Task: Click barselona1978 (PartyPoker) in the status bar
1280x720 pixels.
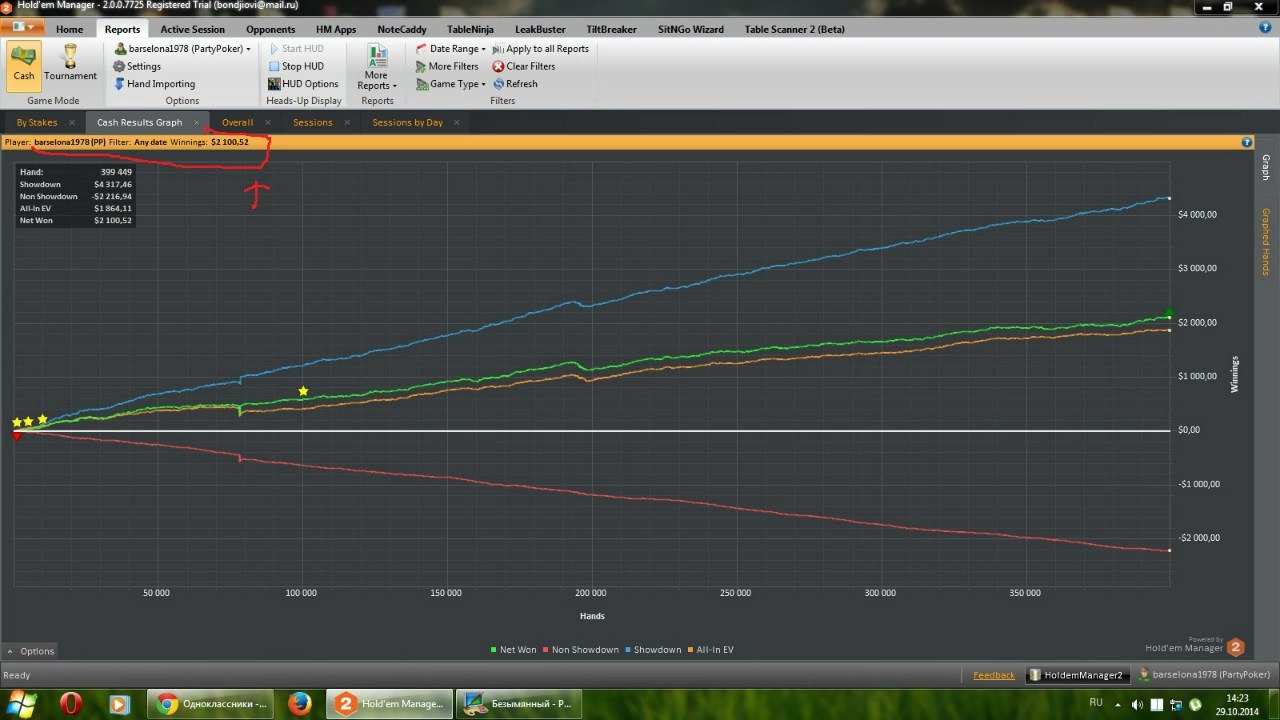Action: pos(1204,675)
